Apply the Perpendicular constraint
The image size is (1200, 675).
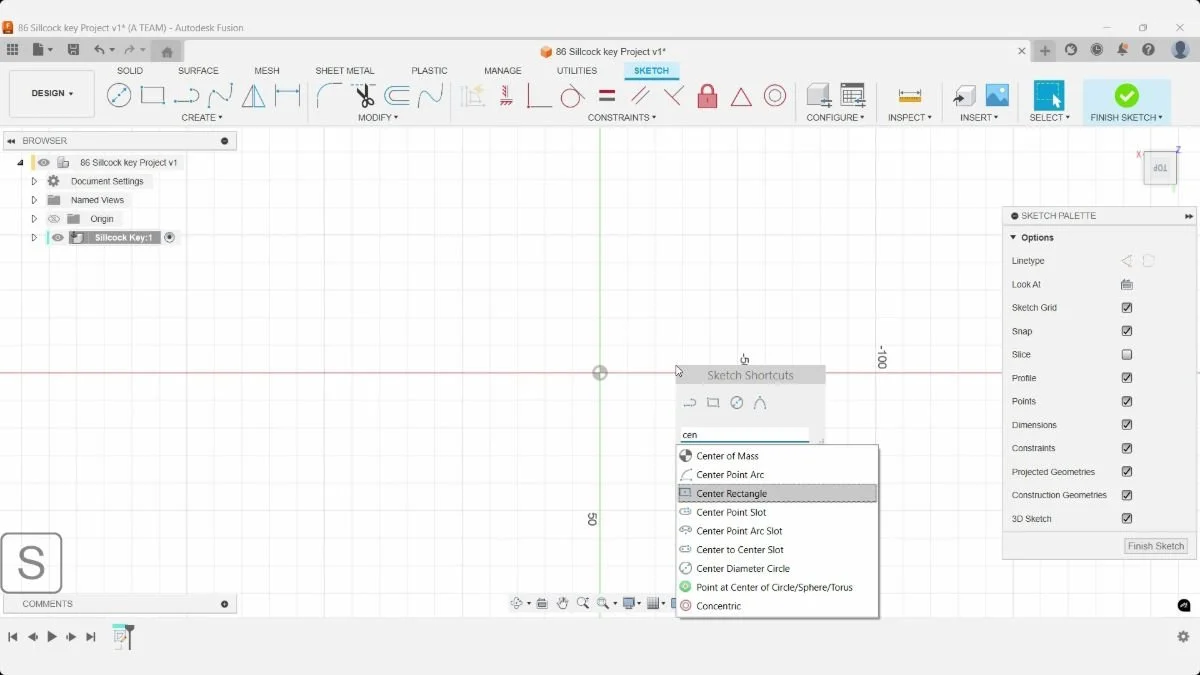674,96
